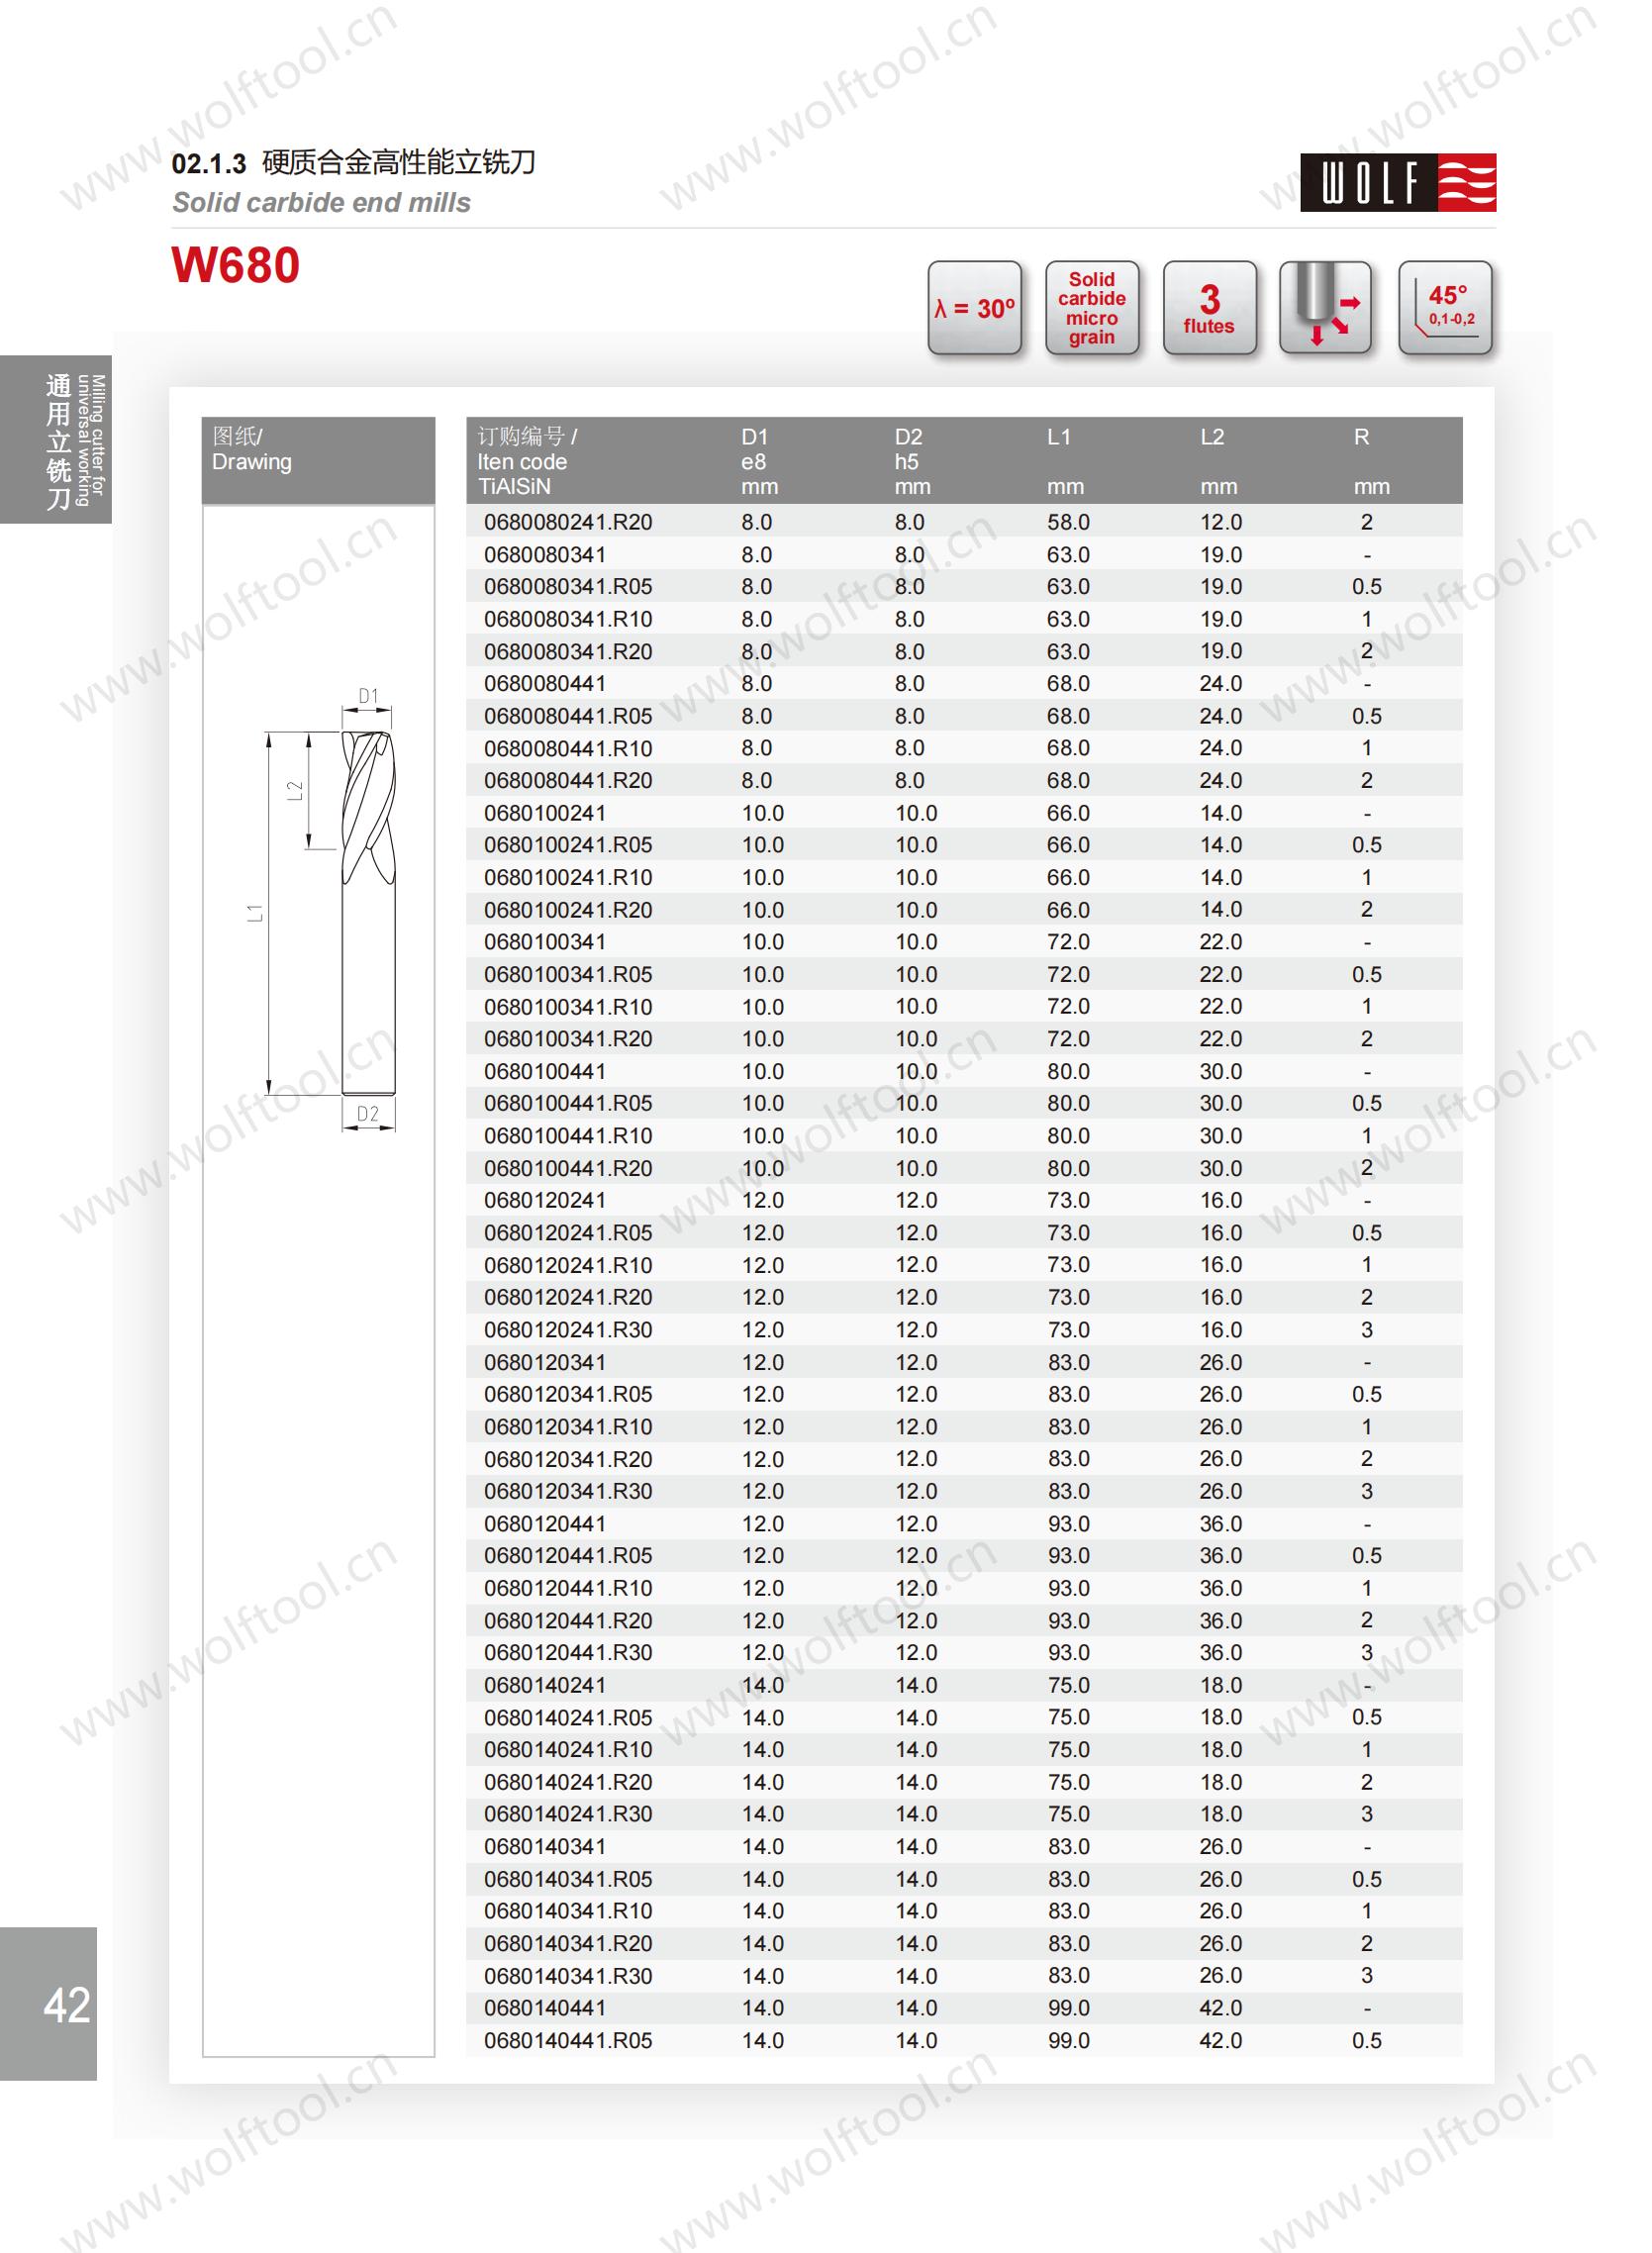Click the side tab 通用立铣刀

56,440
